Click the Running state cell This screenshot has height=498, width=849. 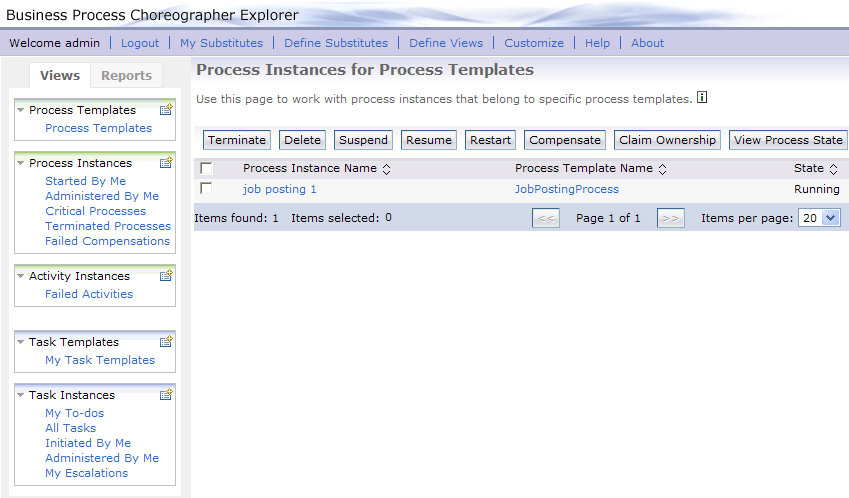[x=817, y=189]
